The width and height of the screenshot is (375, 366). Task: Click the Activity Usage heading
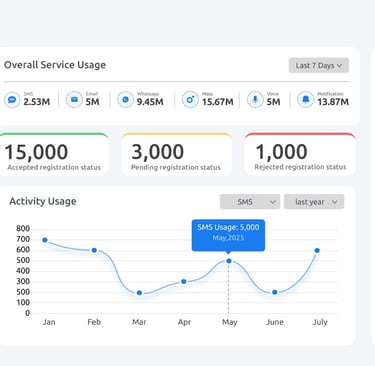[x=43, y=201]
